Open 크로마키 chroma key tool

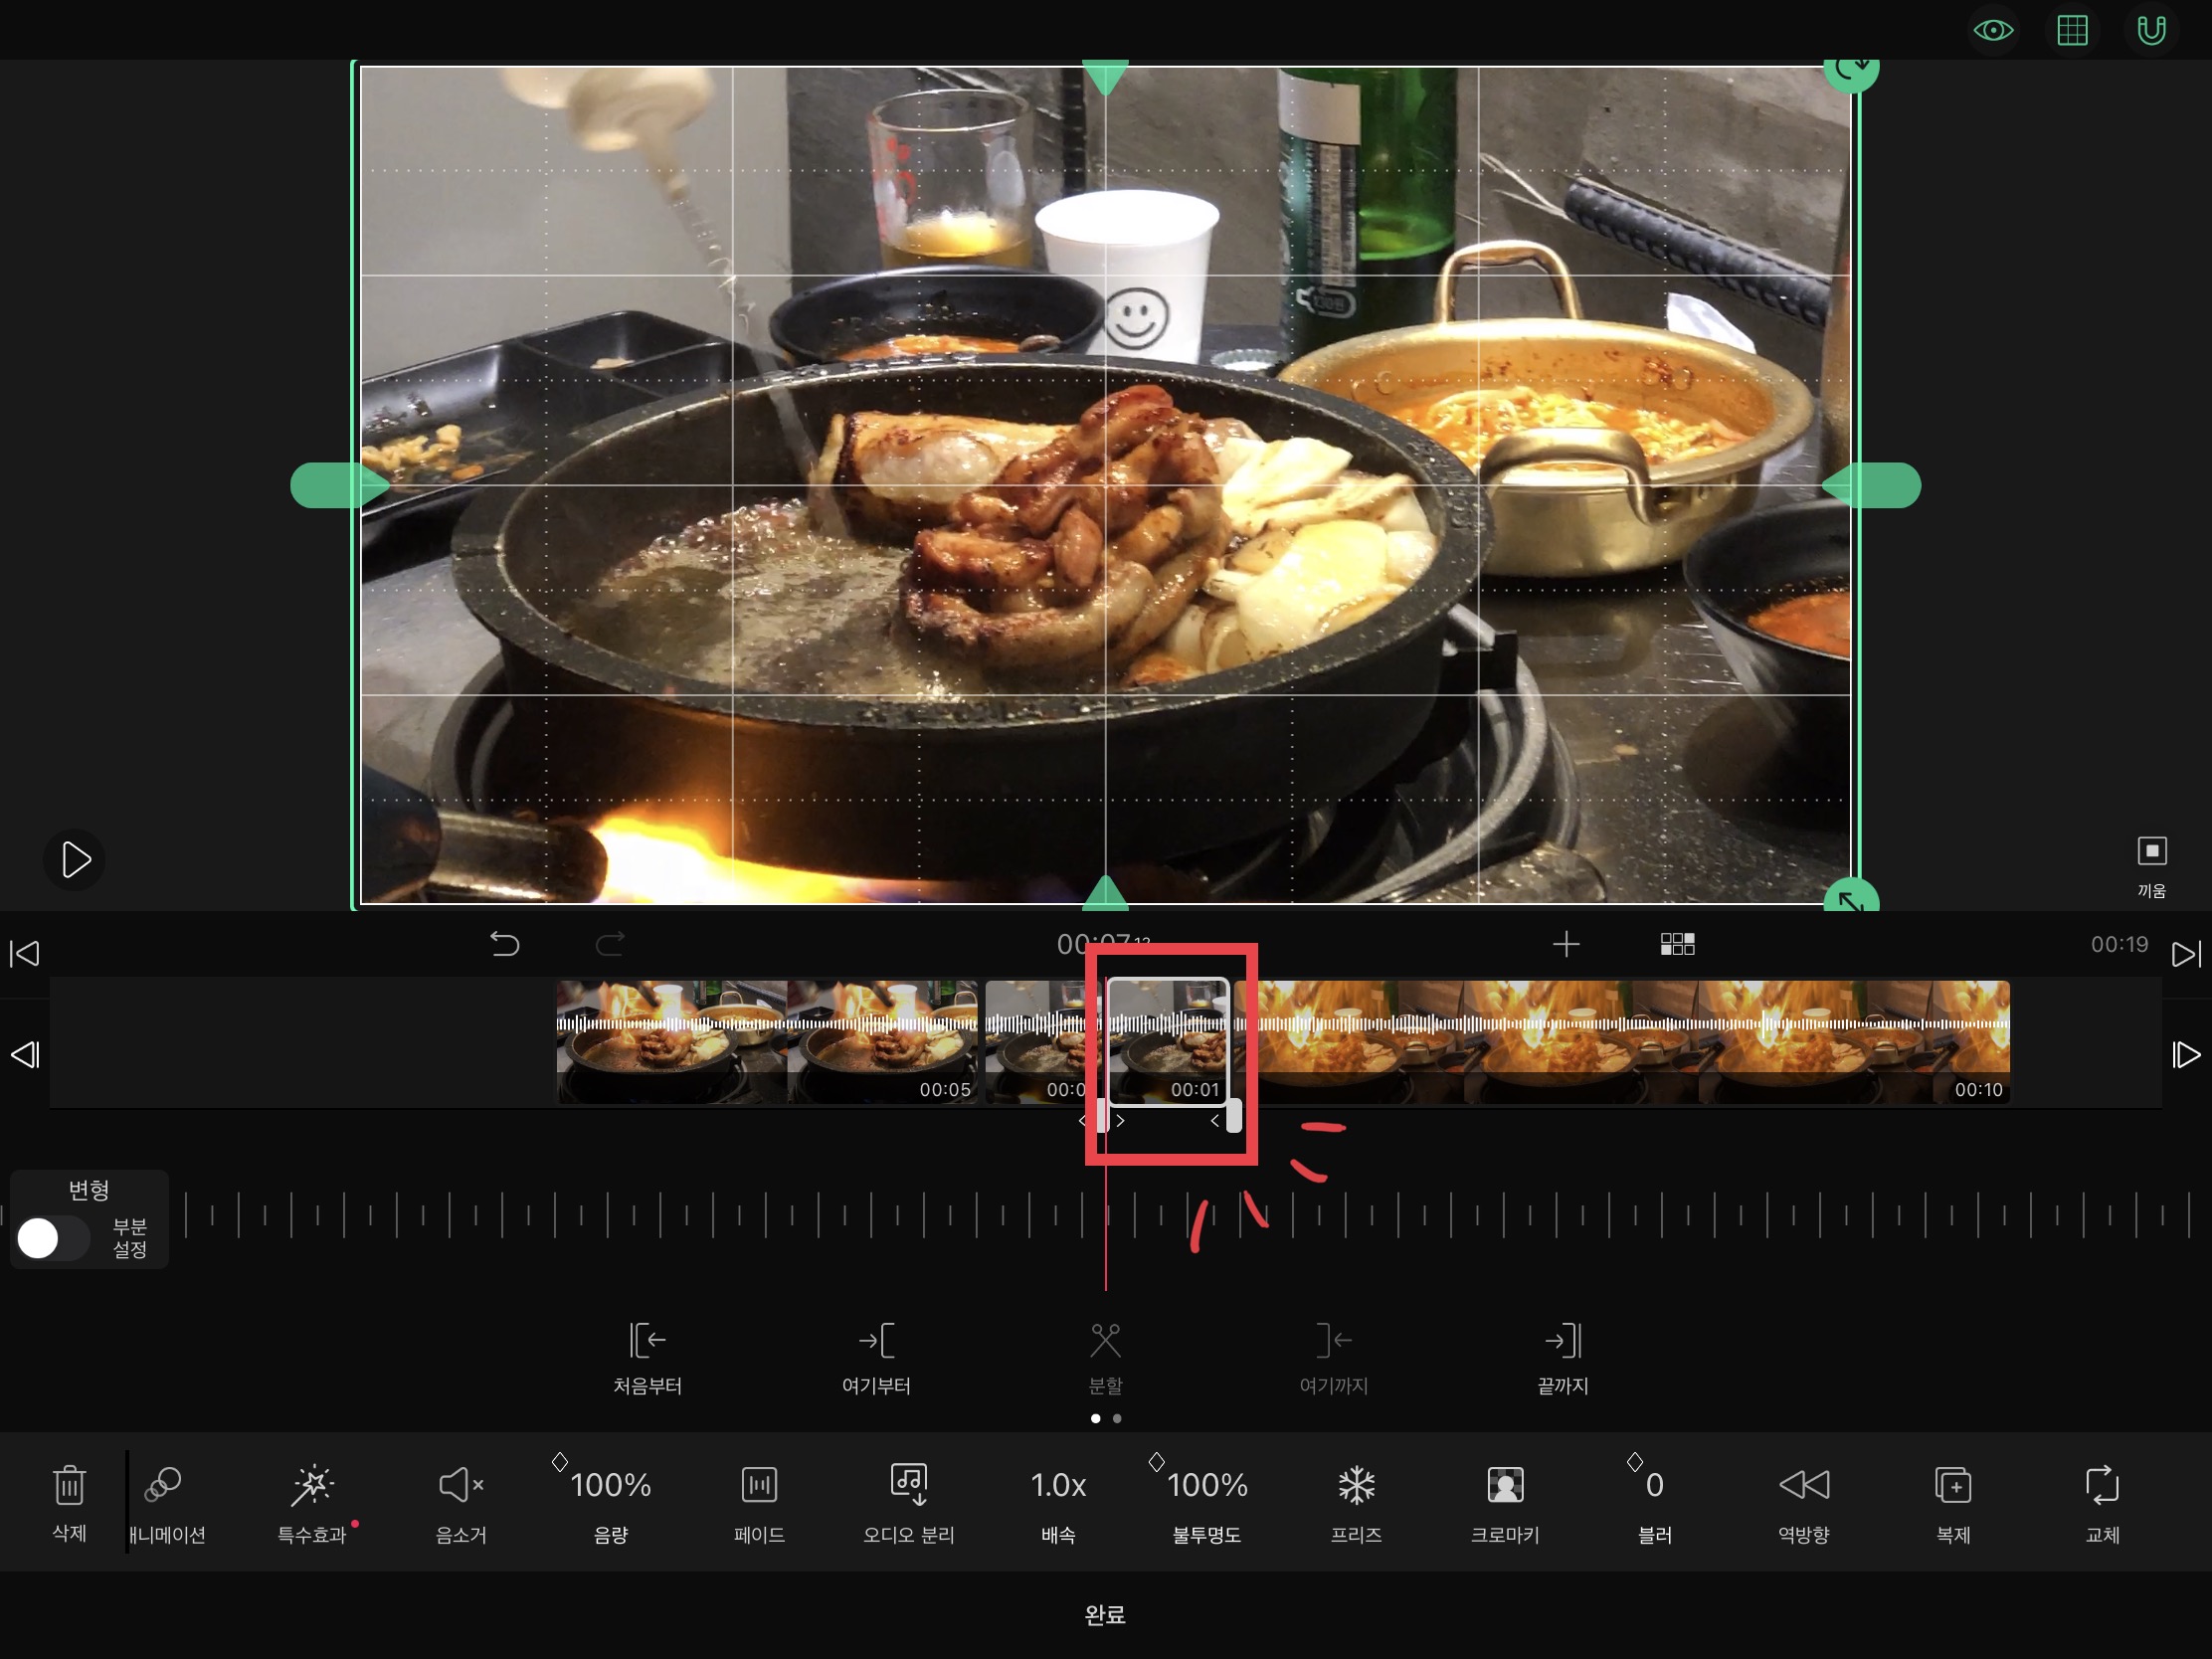[1505, 1486]
